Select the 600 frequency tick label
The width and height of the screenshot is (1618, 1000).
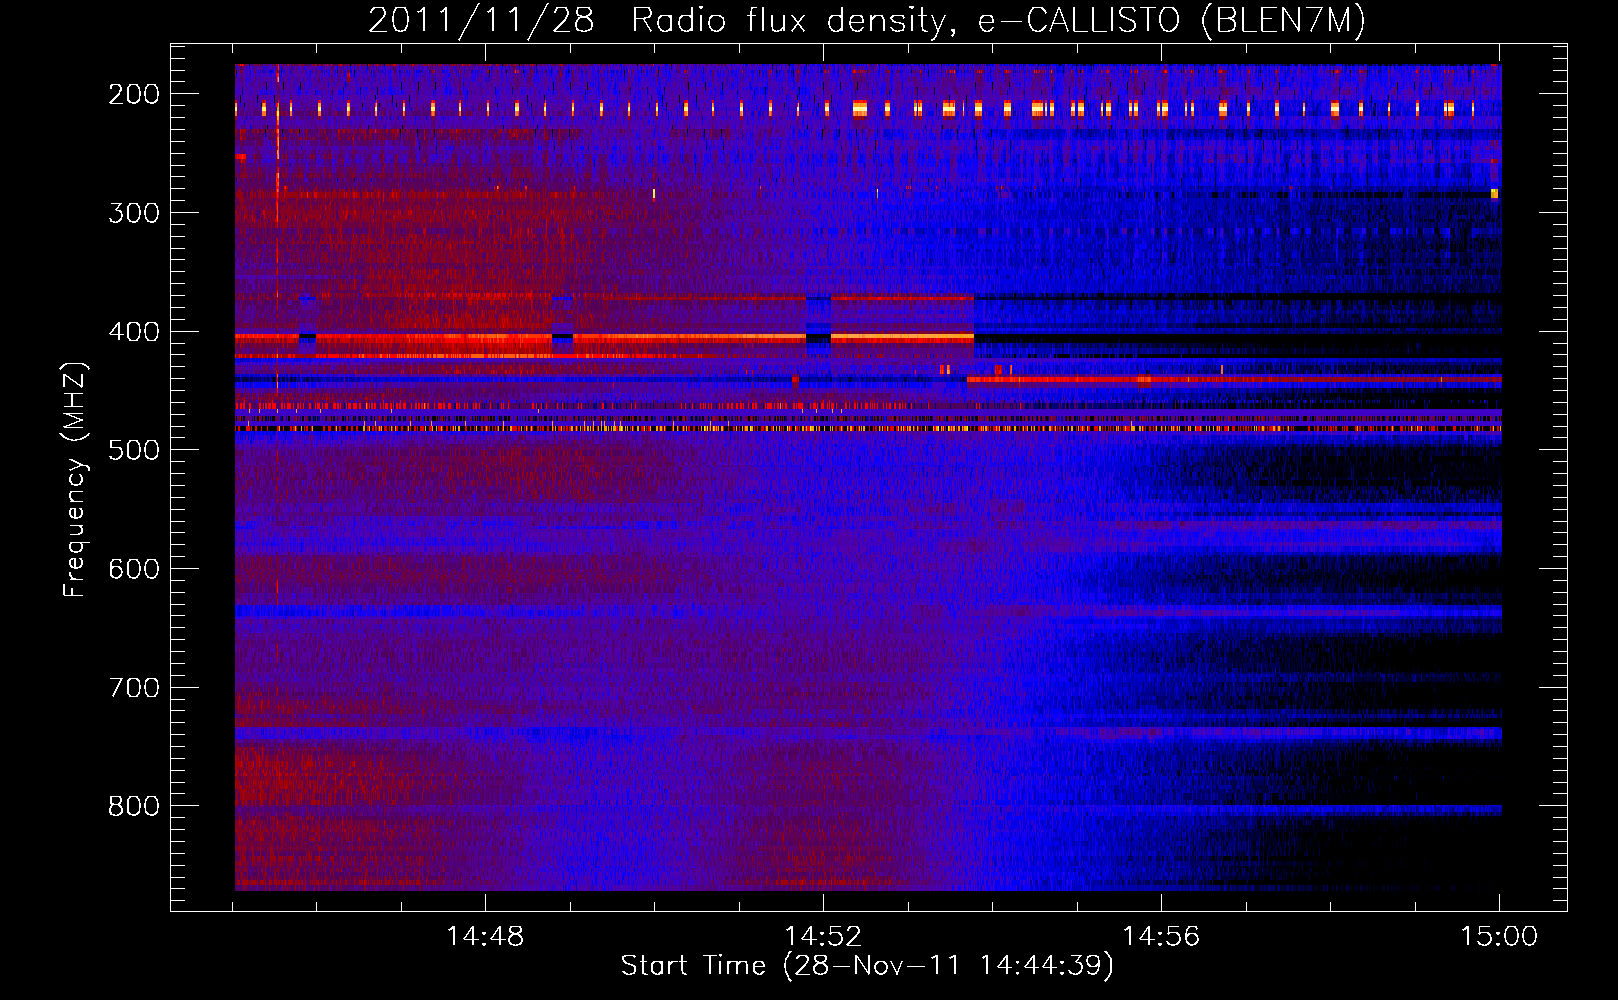pyautogui.click(x=134, y=569)
